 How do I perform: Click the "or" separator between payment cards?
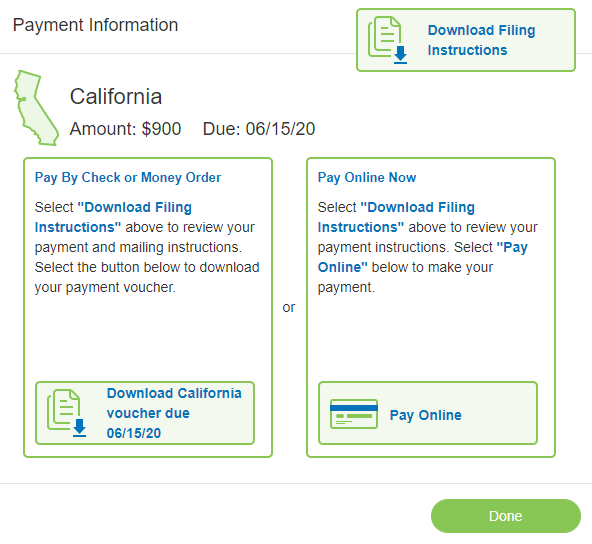pyautogui.click(x=289, y=307)
